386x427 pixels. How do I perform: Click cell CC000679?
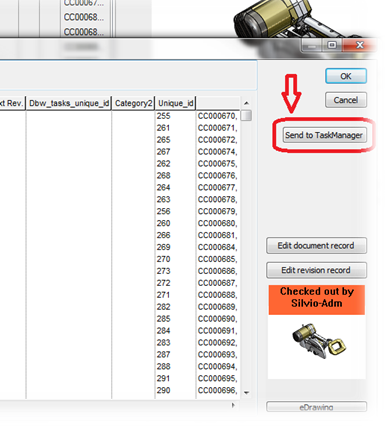218,212
